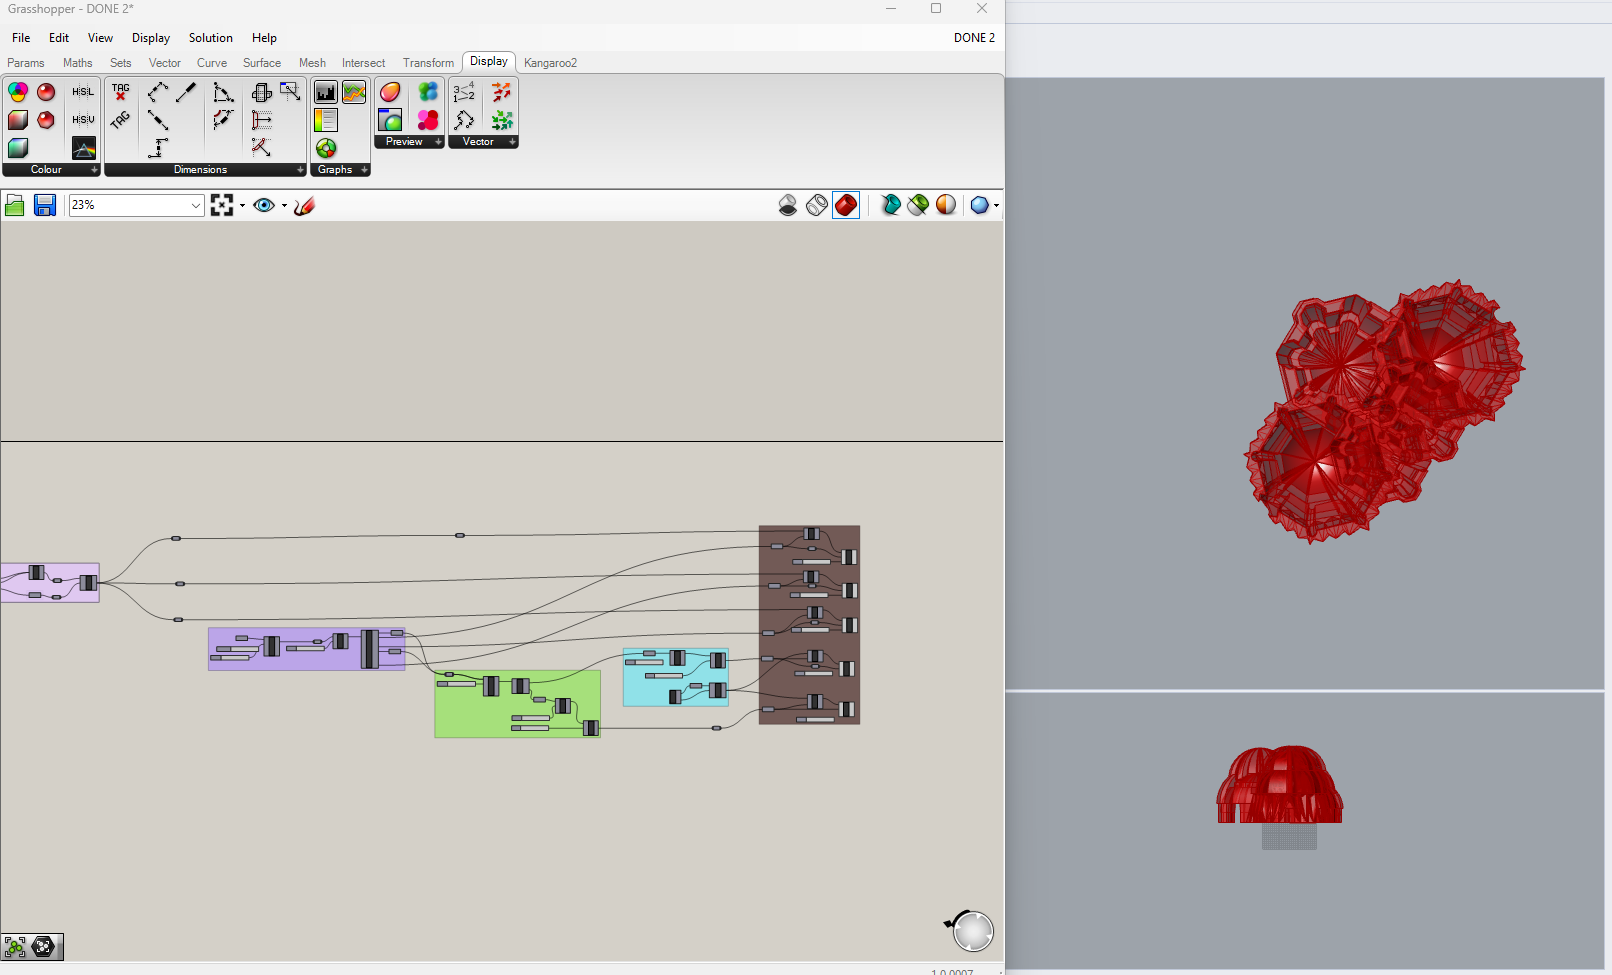Image resolution: width=1612 pixels, height=975 pixels.
Task: Select the Cloud Display icon
Action: [x=428, y=92]
